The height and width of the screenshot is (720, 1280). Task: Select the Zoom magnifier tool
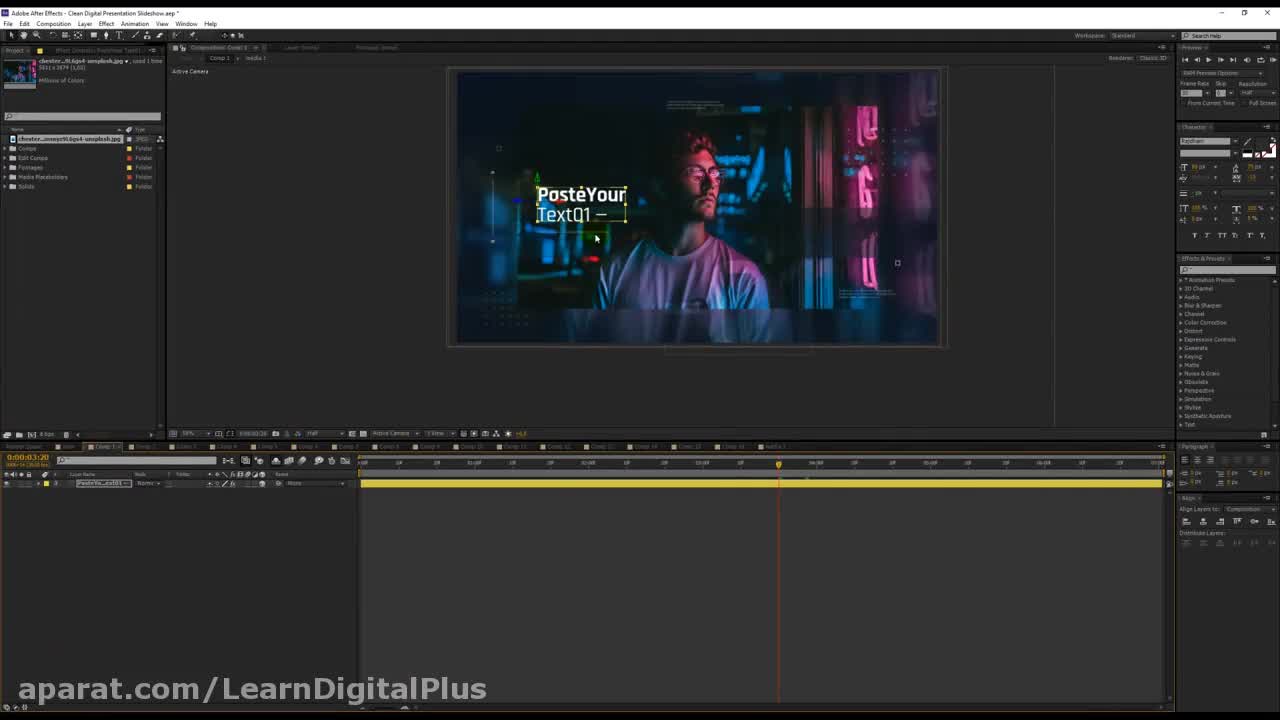(37, 35)
